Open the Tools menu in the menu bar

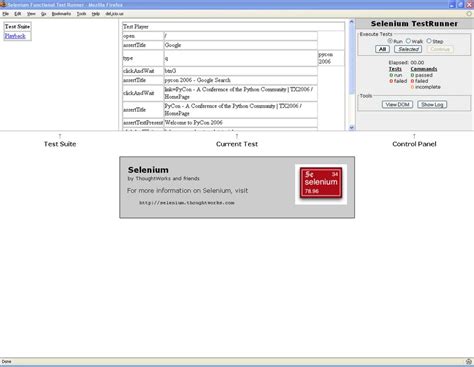(81, 14)
